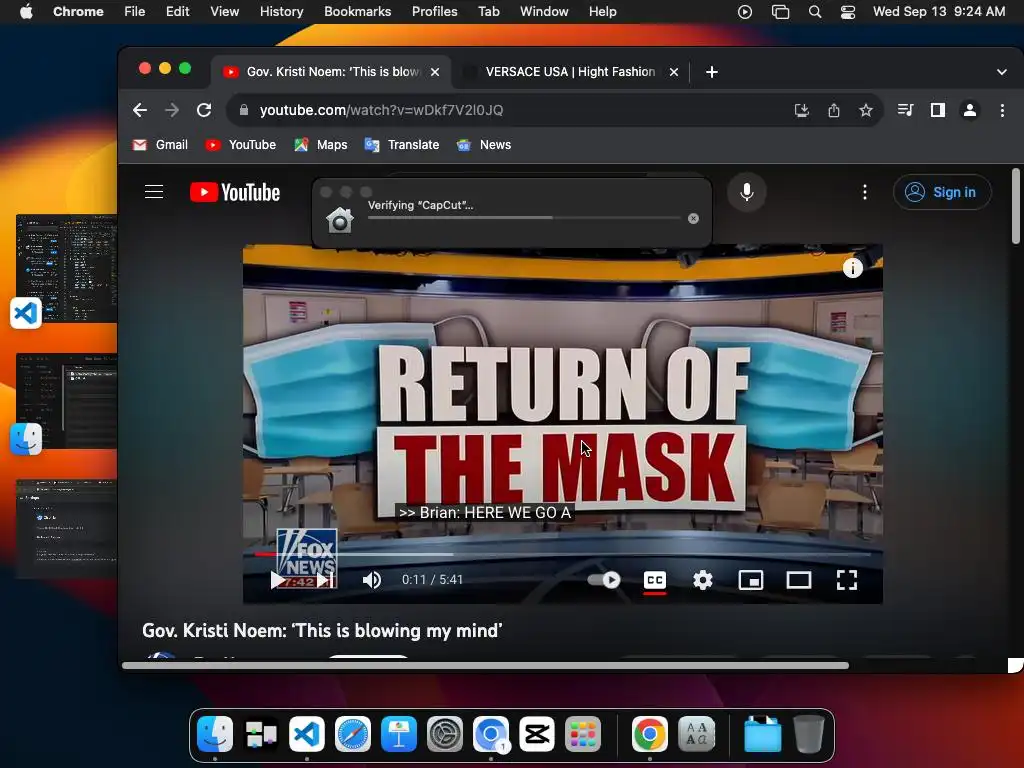Open video player settings gear

point(703,580)
